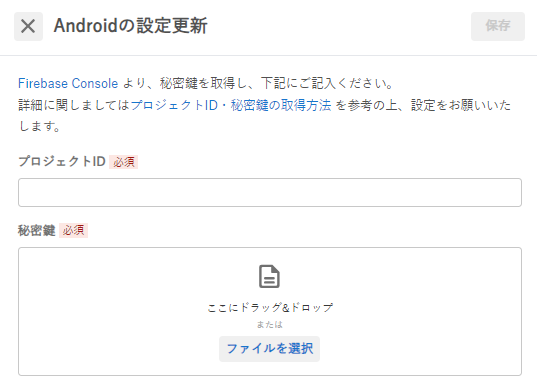Image resolution: width=537 pixels, height=388 pixels.
Task: Click the 詳細に関しましては text before help link
Action: pos(74,105)
